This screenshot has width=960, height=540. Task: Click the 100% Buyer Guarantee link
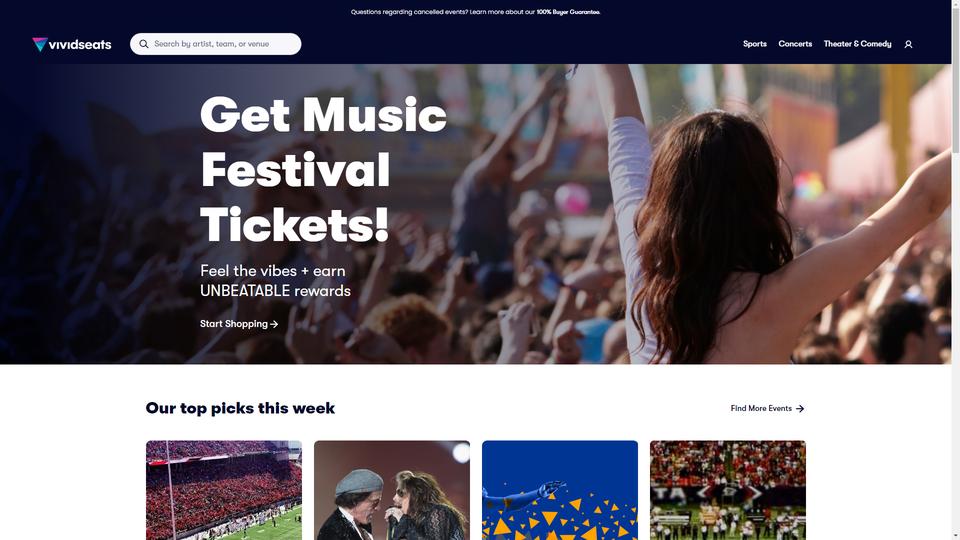pos(568,12)
